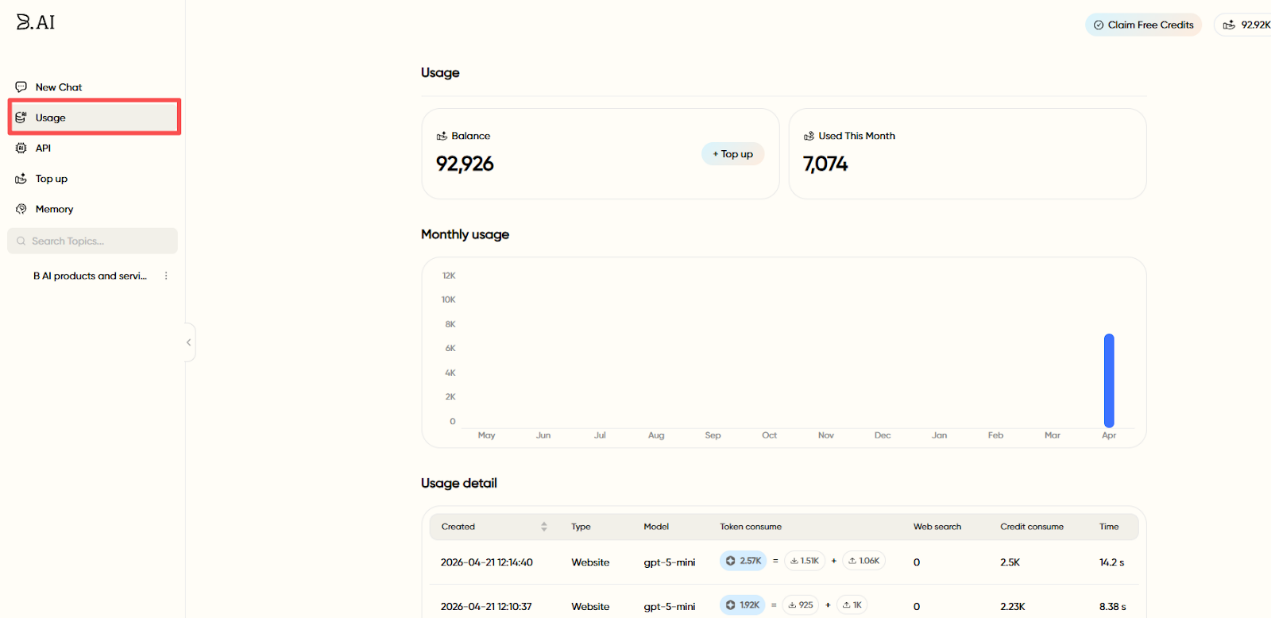Select the 2026-04-21 12:14:40 usage row
1271x618 pixels.
pyautogui.click(x=486, y=562)
